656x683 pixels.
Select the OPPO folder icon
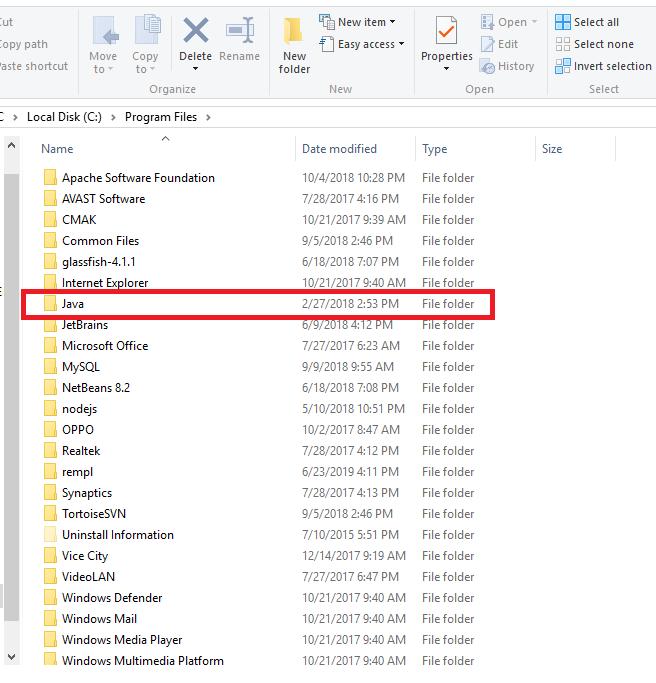point(50,429)
